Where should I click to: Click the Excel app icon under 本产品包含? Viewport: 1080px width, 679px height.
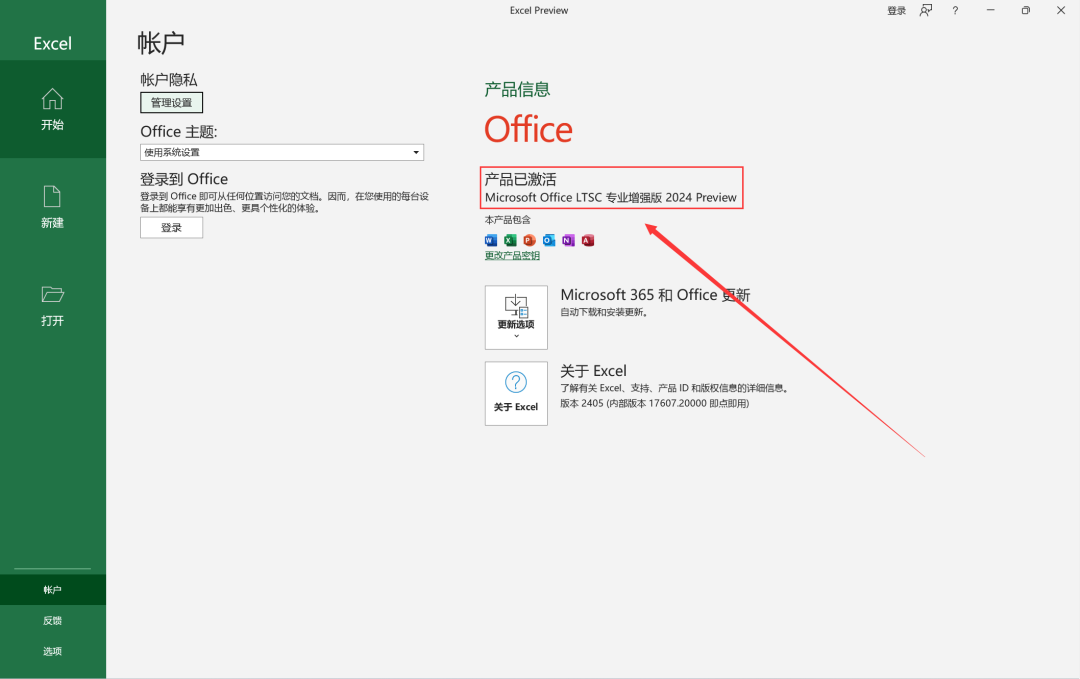(x=510, y=240)
